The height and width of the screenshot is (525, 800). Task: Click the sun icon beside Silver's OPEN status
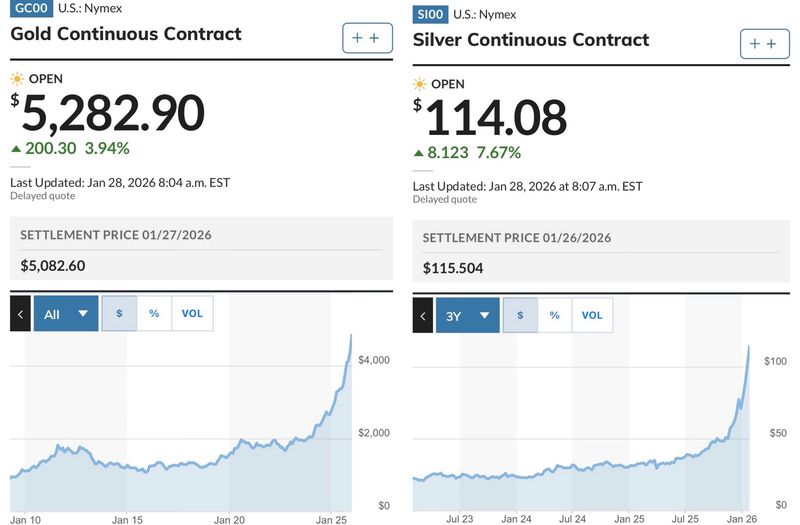click(419, 84)
